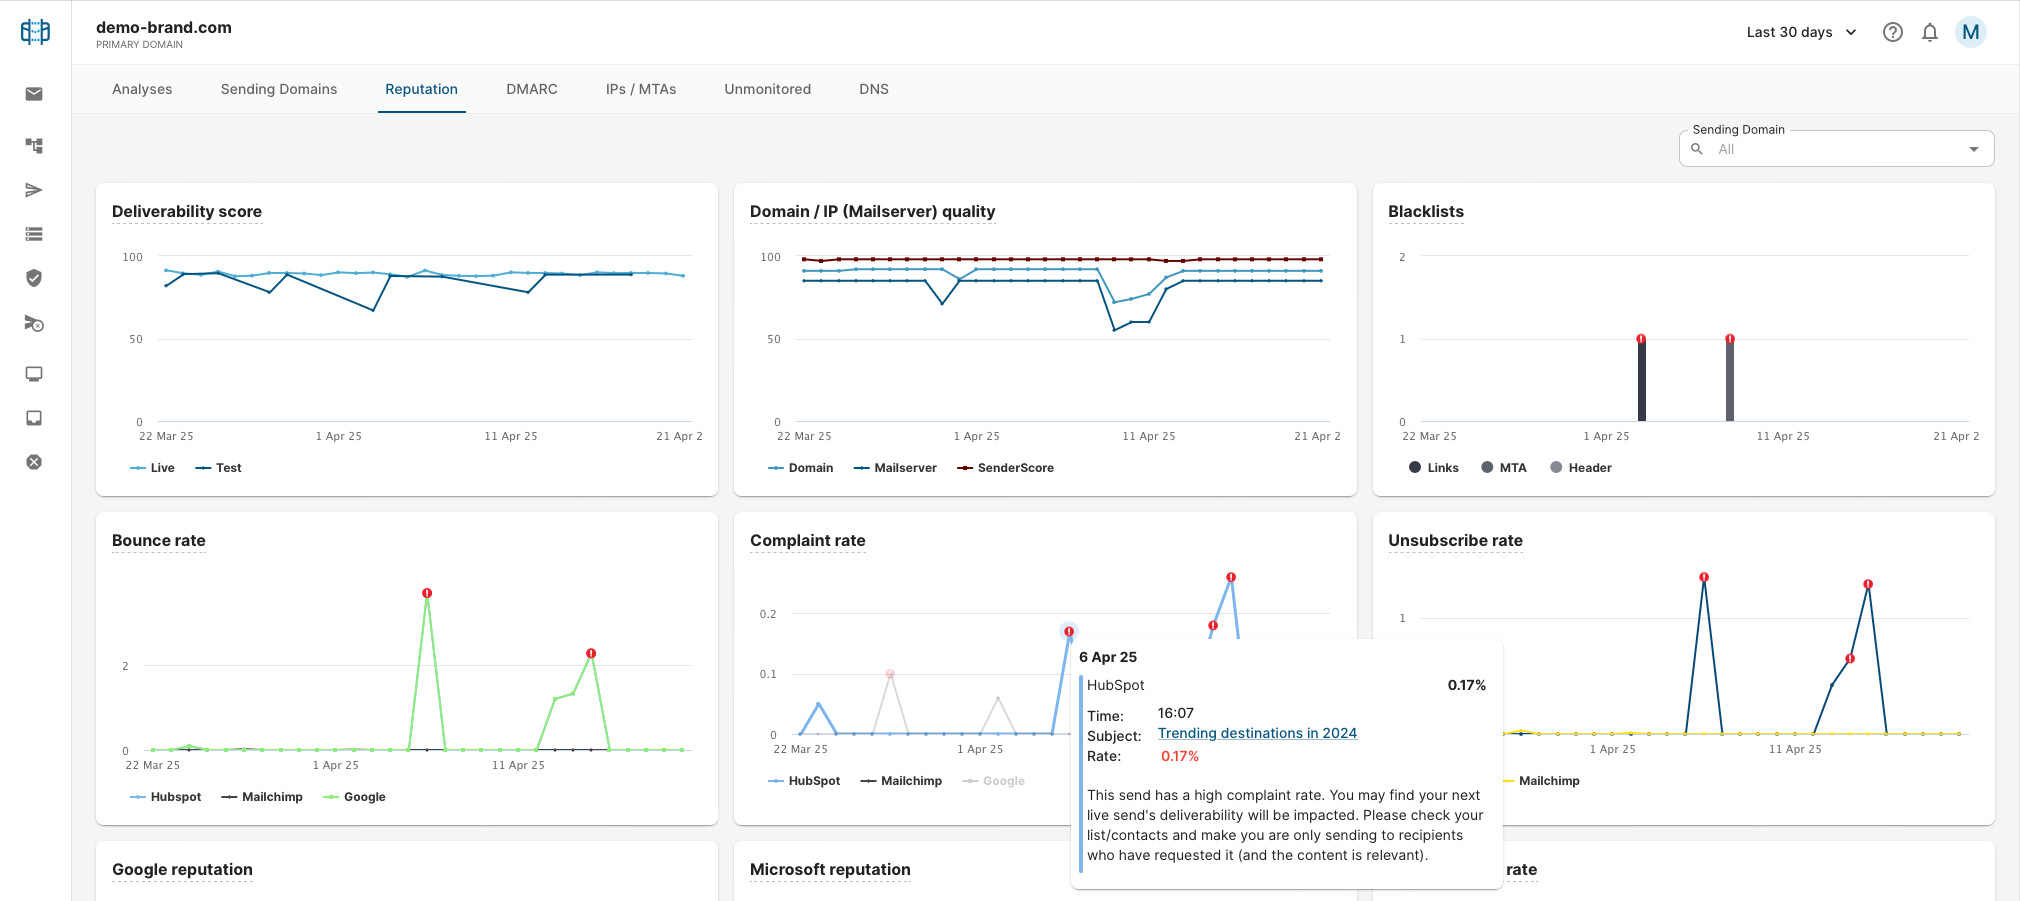Open the Sending Domain dropdown arrow

pos(1974,149)
